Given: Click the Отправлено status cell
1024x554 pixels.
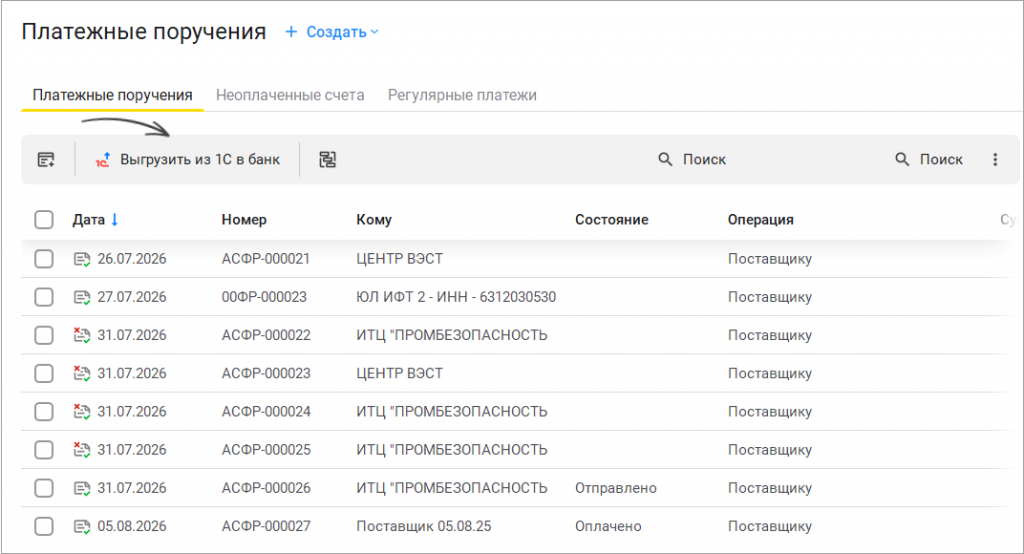Looking at the screenshot, I should [616, 488].
